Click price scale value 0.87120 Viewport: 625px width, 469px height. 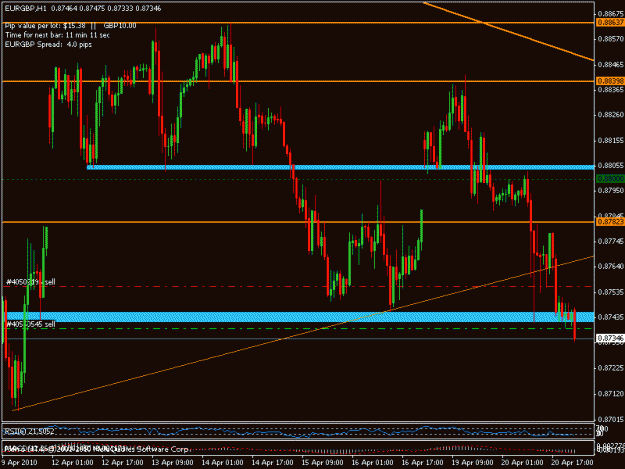[610, 394]
